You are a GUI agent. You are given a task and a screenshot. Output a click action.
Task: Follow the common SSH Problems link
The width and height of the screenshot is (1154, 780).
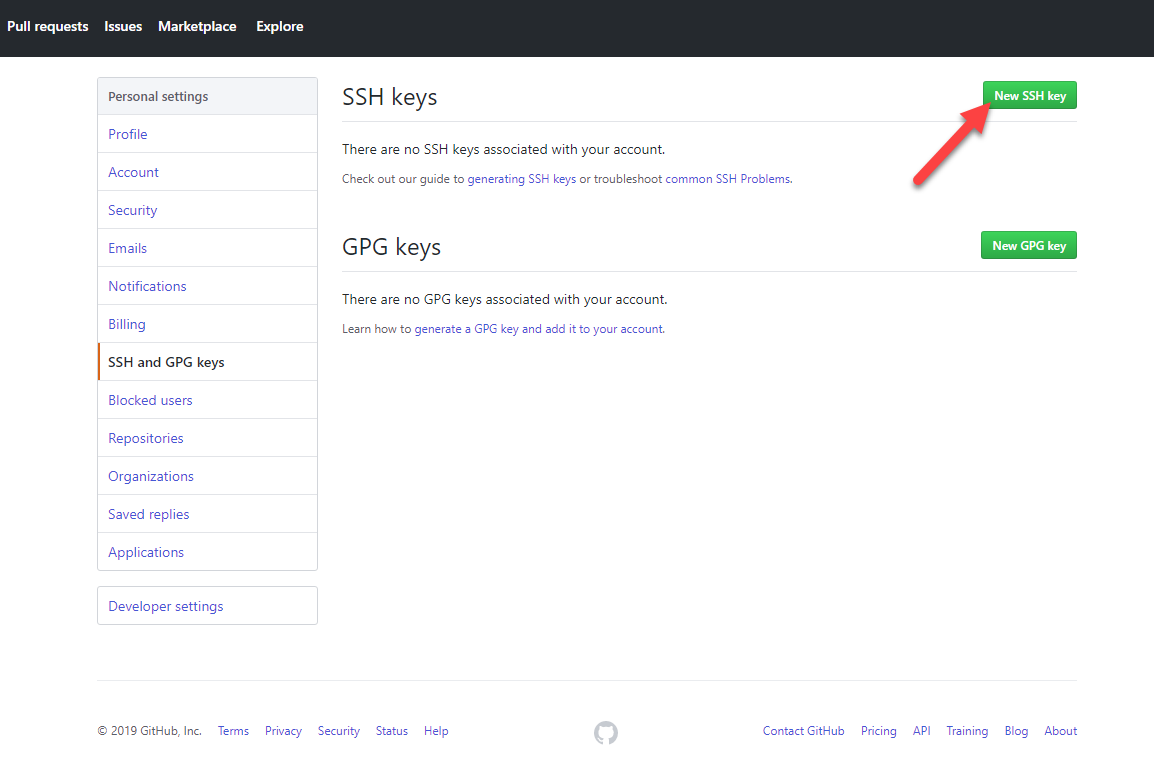tap(728, 179)
